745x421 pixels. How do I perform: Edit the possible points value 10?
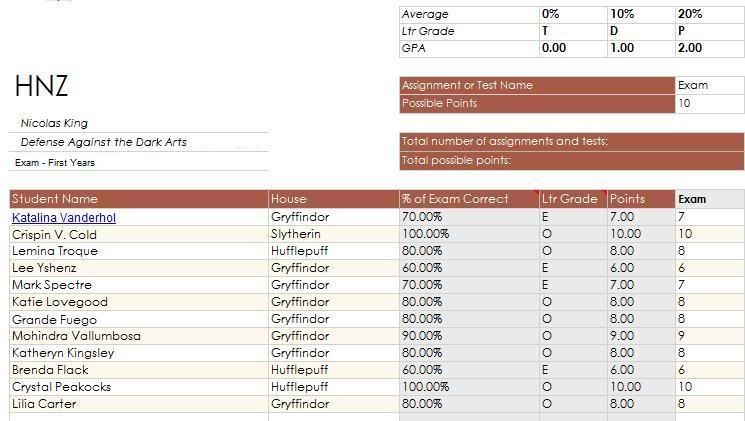[x=710, y=104]
